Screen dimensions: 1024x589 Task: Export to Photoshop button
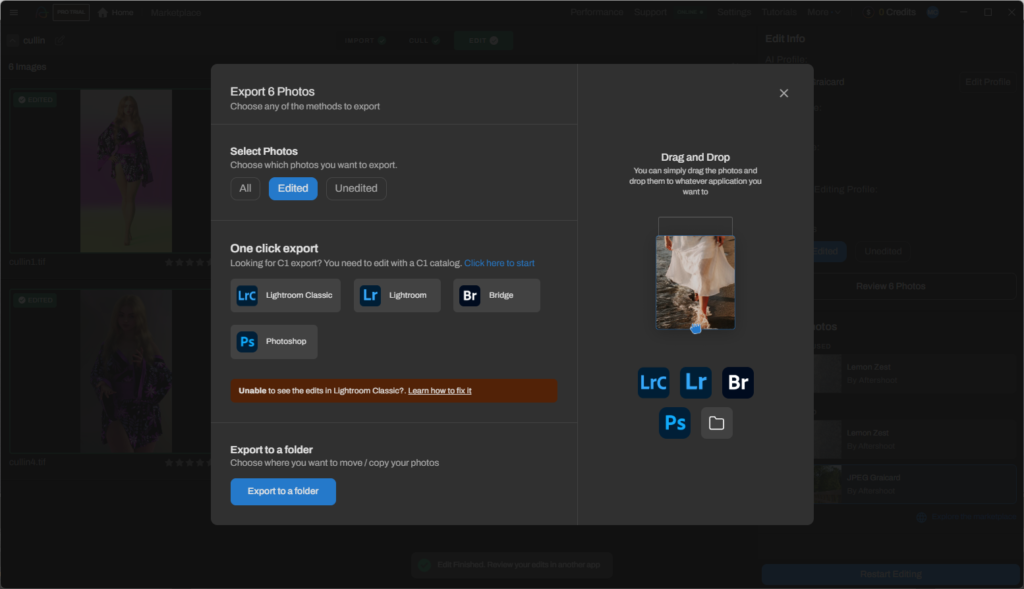pos(274,342)
